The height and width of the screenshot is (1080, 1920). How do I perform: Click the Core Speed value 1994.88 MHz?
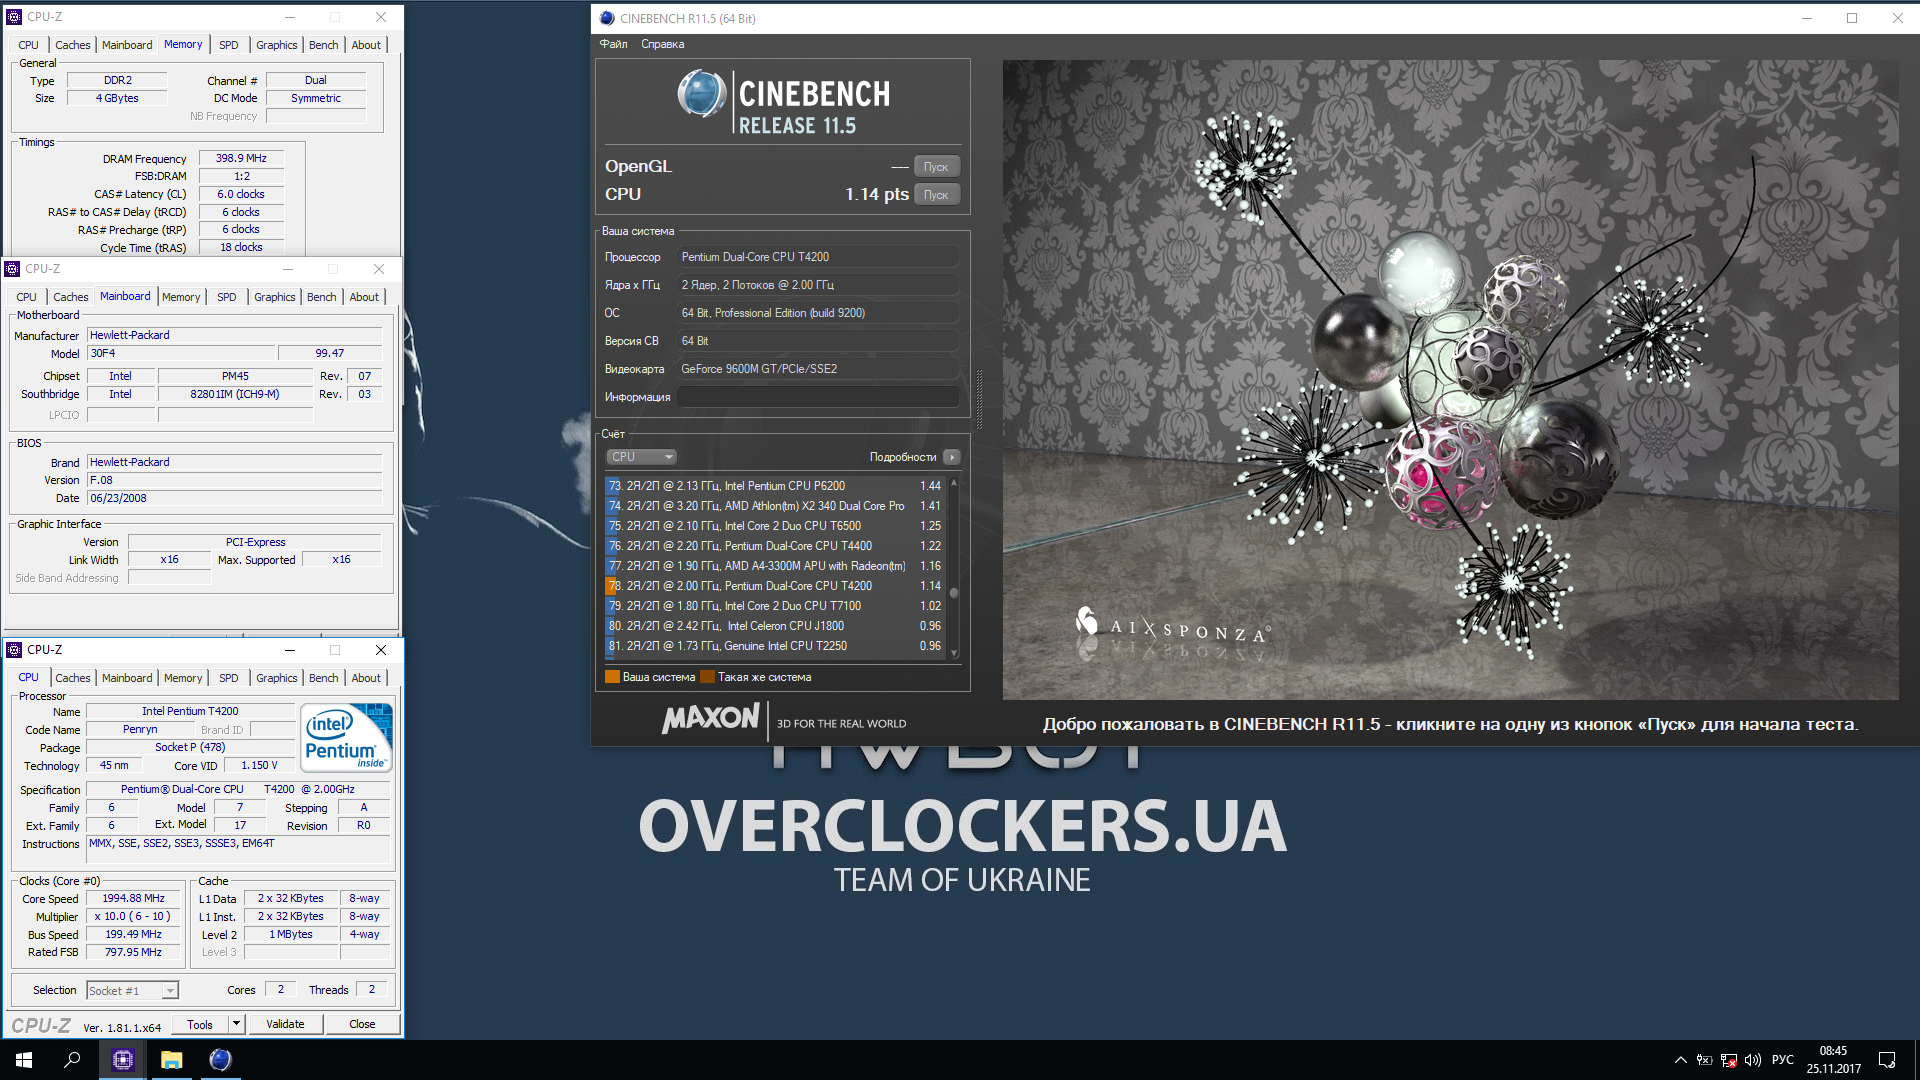click(x=133, y=899)
